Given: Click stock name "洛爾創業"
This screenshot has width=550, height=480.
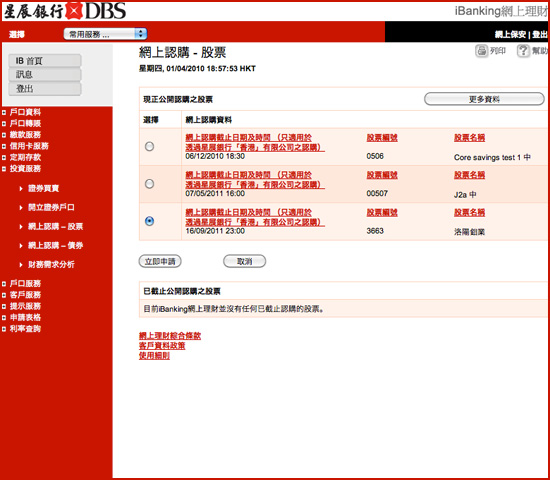Looking at the screenshot, I should point(469,232).
